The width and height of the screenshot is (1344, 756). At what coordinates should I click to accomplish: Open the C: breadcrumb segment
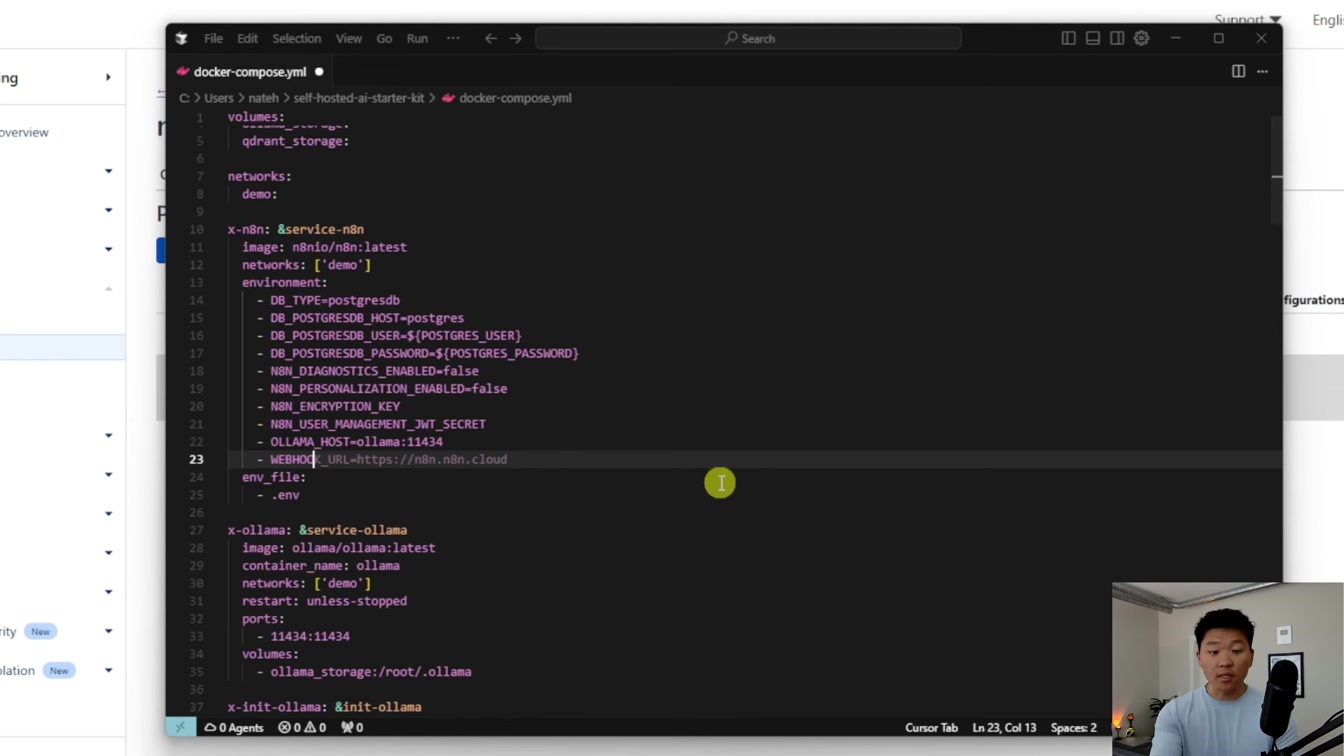click(185, 98)
